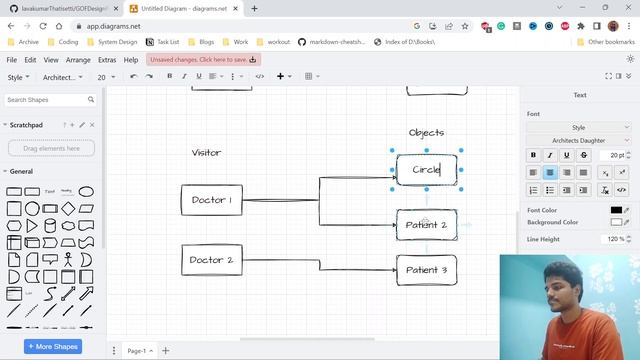This screenshot has width=640, height=360.
Task: Click the HTML code icon in toolbar
Action: [x=260, y=76]
